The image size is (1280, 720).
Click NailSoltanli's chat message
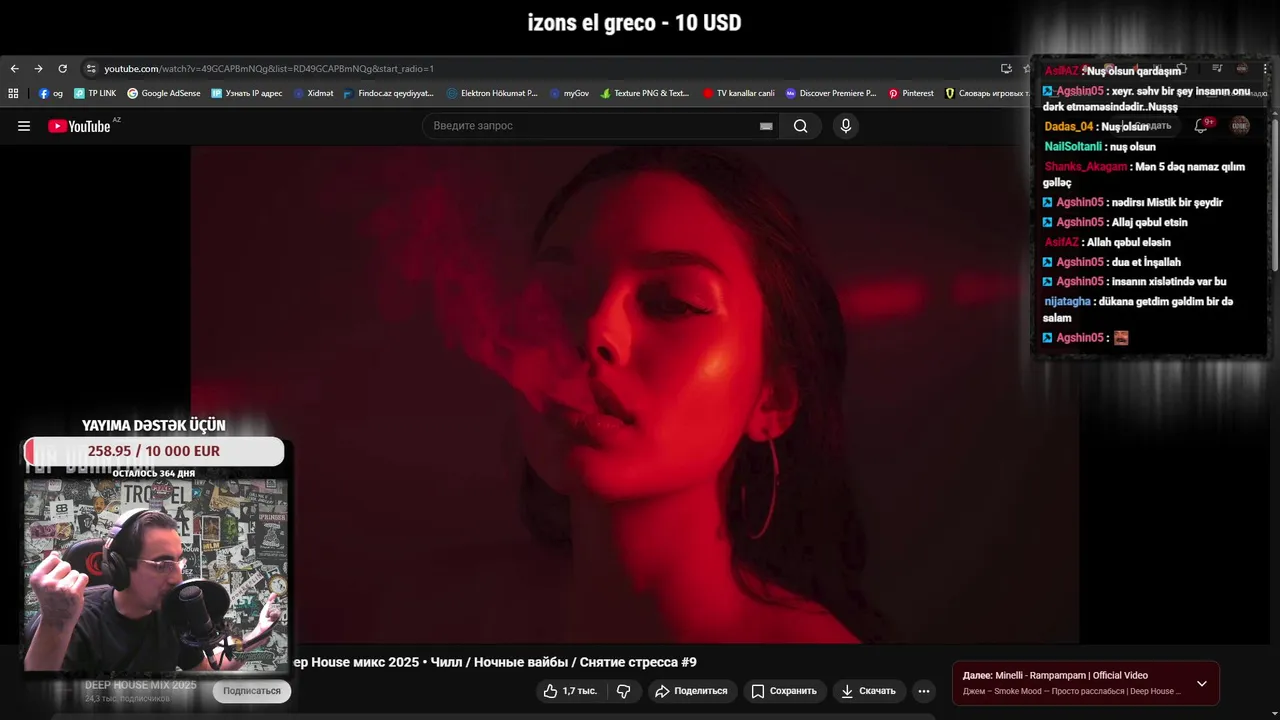coord(1100,147)
